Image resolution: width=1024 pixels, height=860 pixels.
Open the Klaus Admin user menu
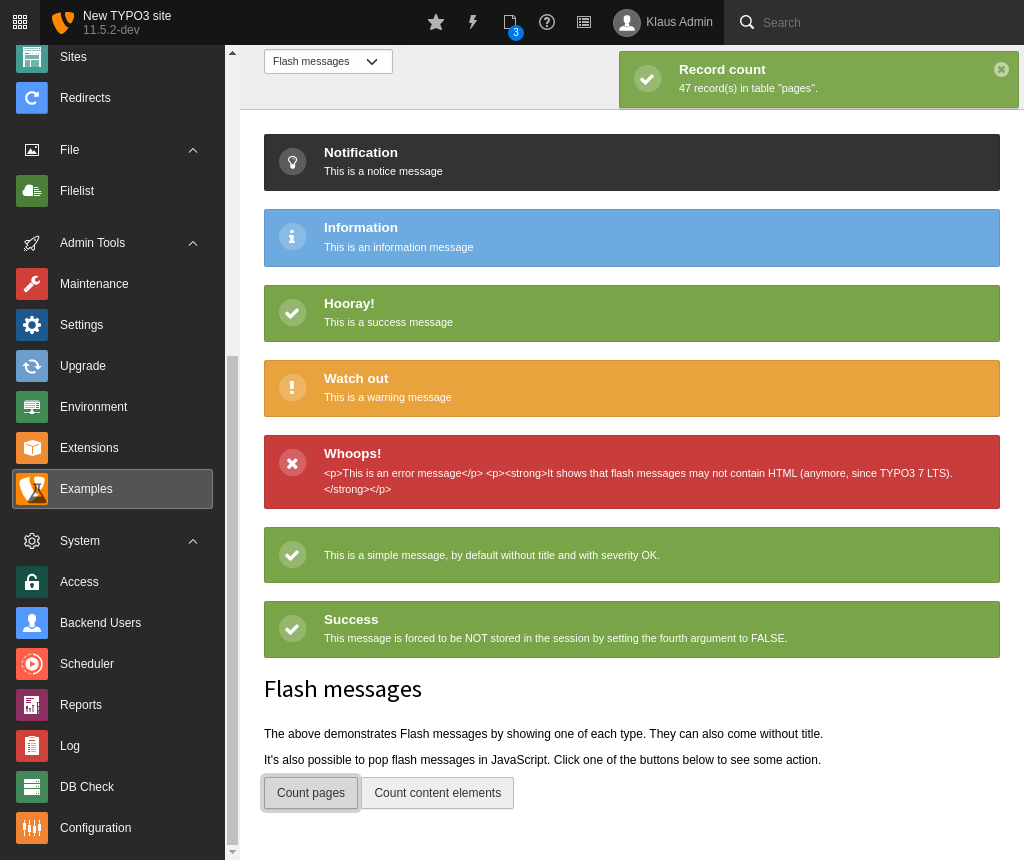664,22
